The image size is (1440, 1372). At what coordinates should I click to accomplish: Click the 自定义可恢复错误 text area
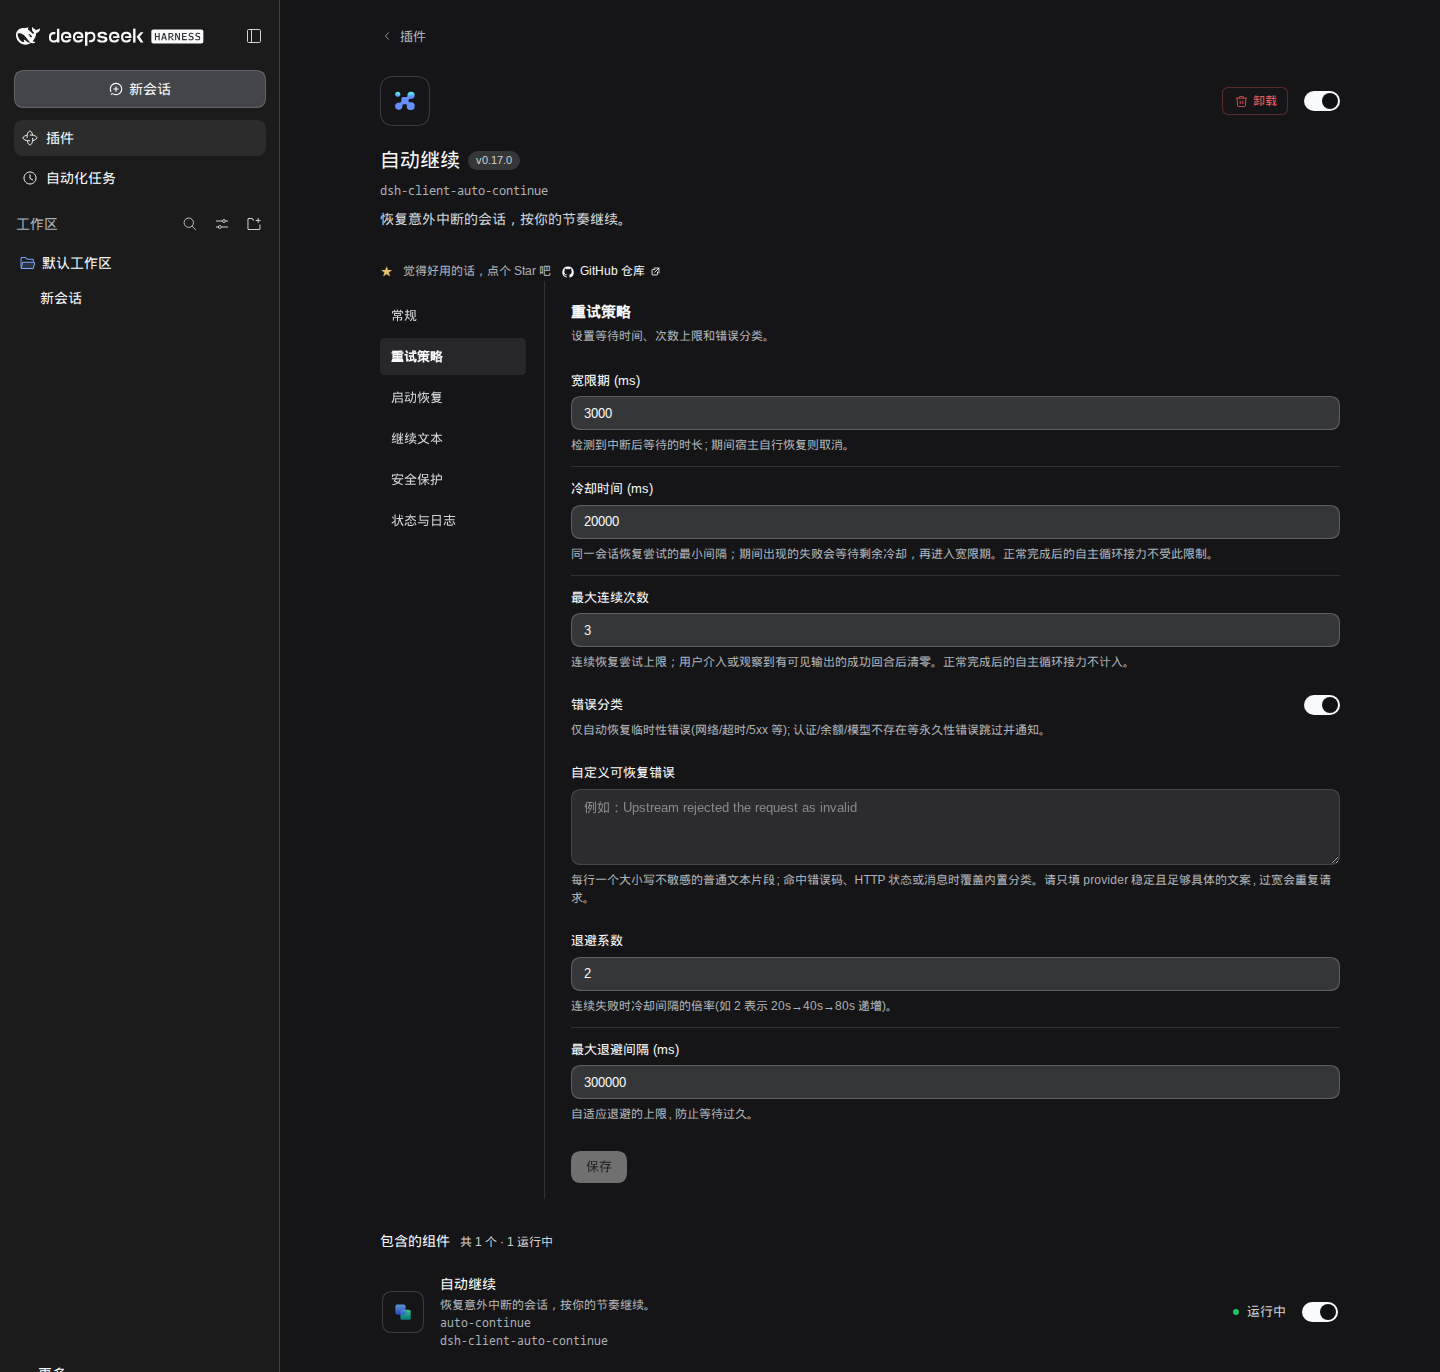pos(955,827)
